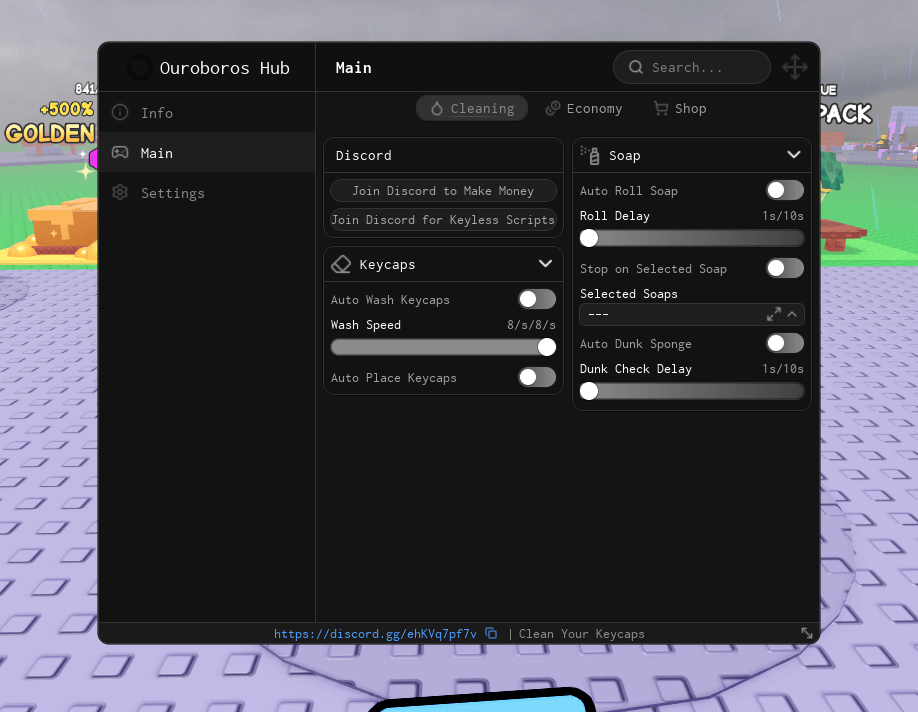Screen dimensions: 918x712
Task: Copy the Discord link with the copy icon
Action: [491, 634]
